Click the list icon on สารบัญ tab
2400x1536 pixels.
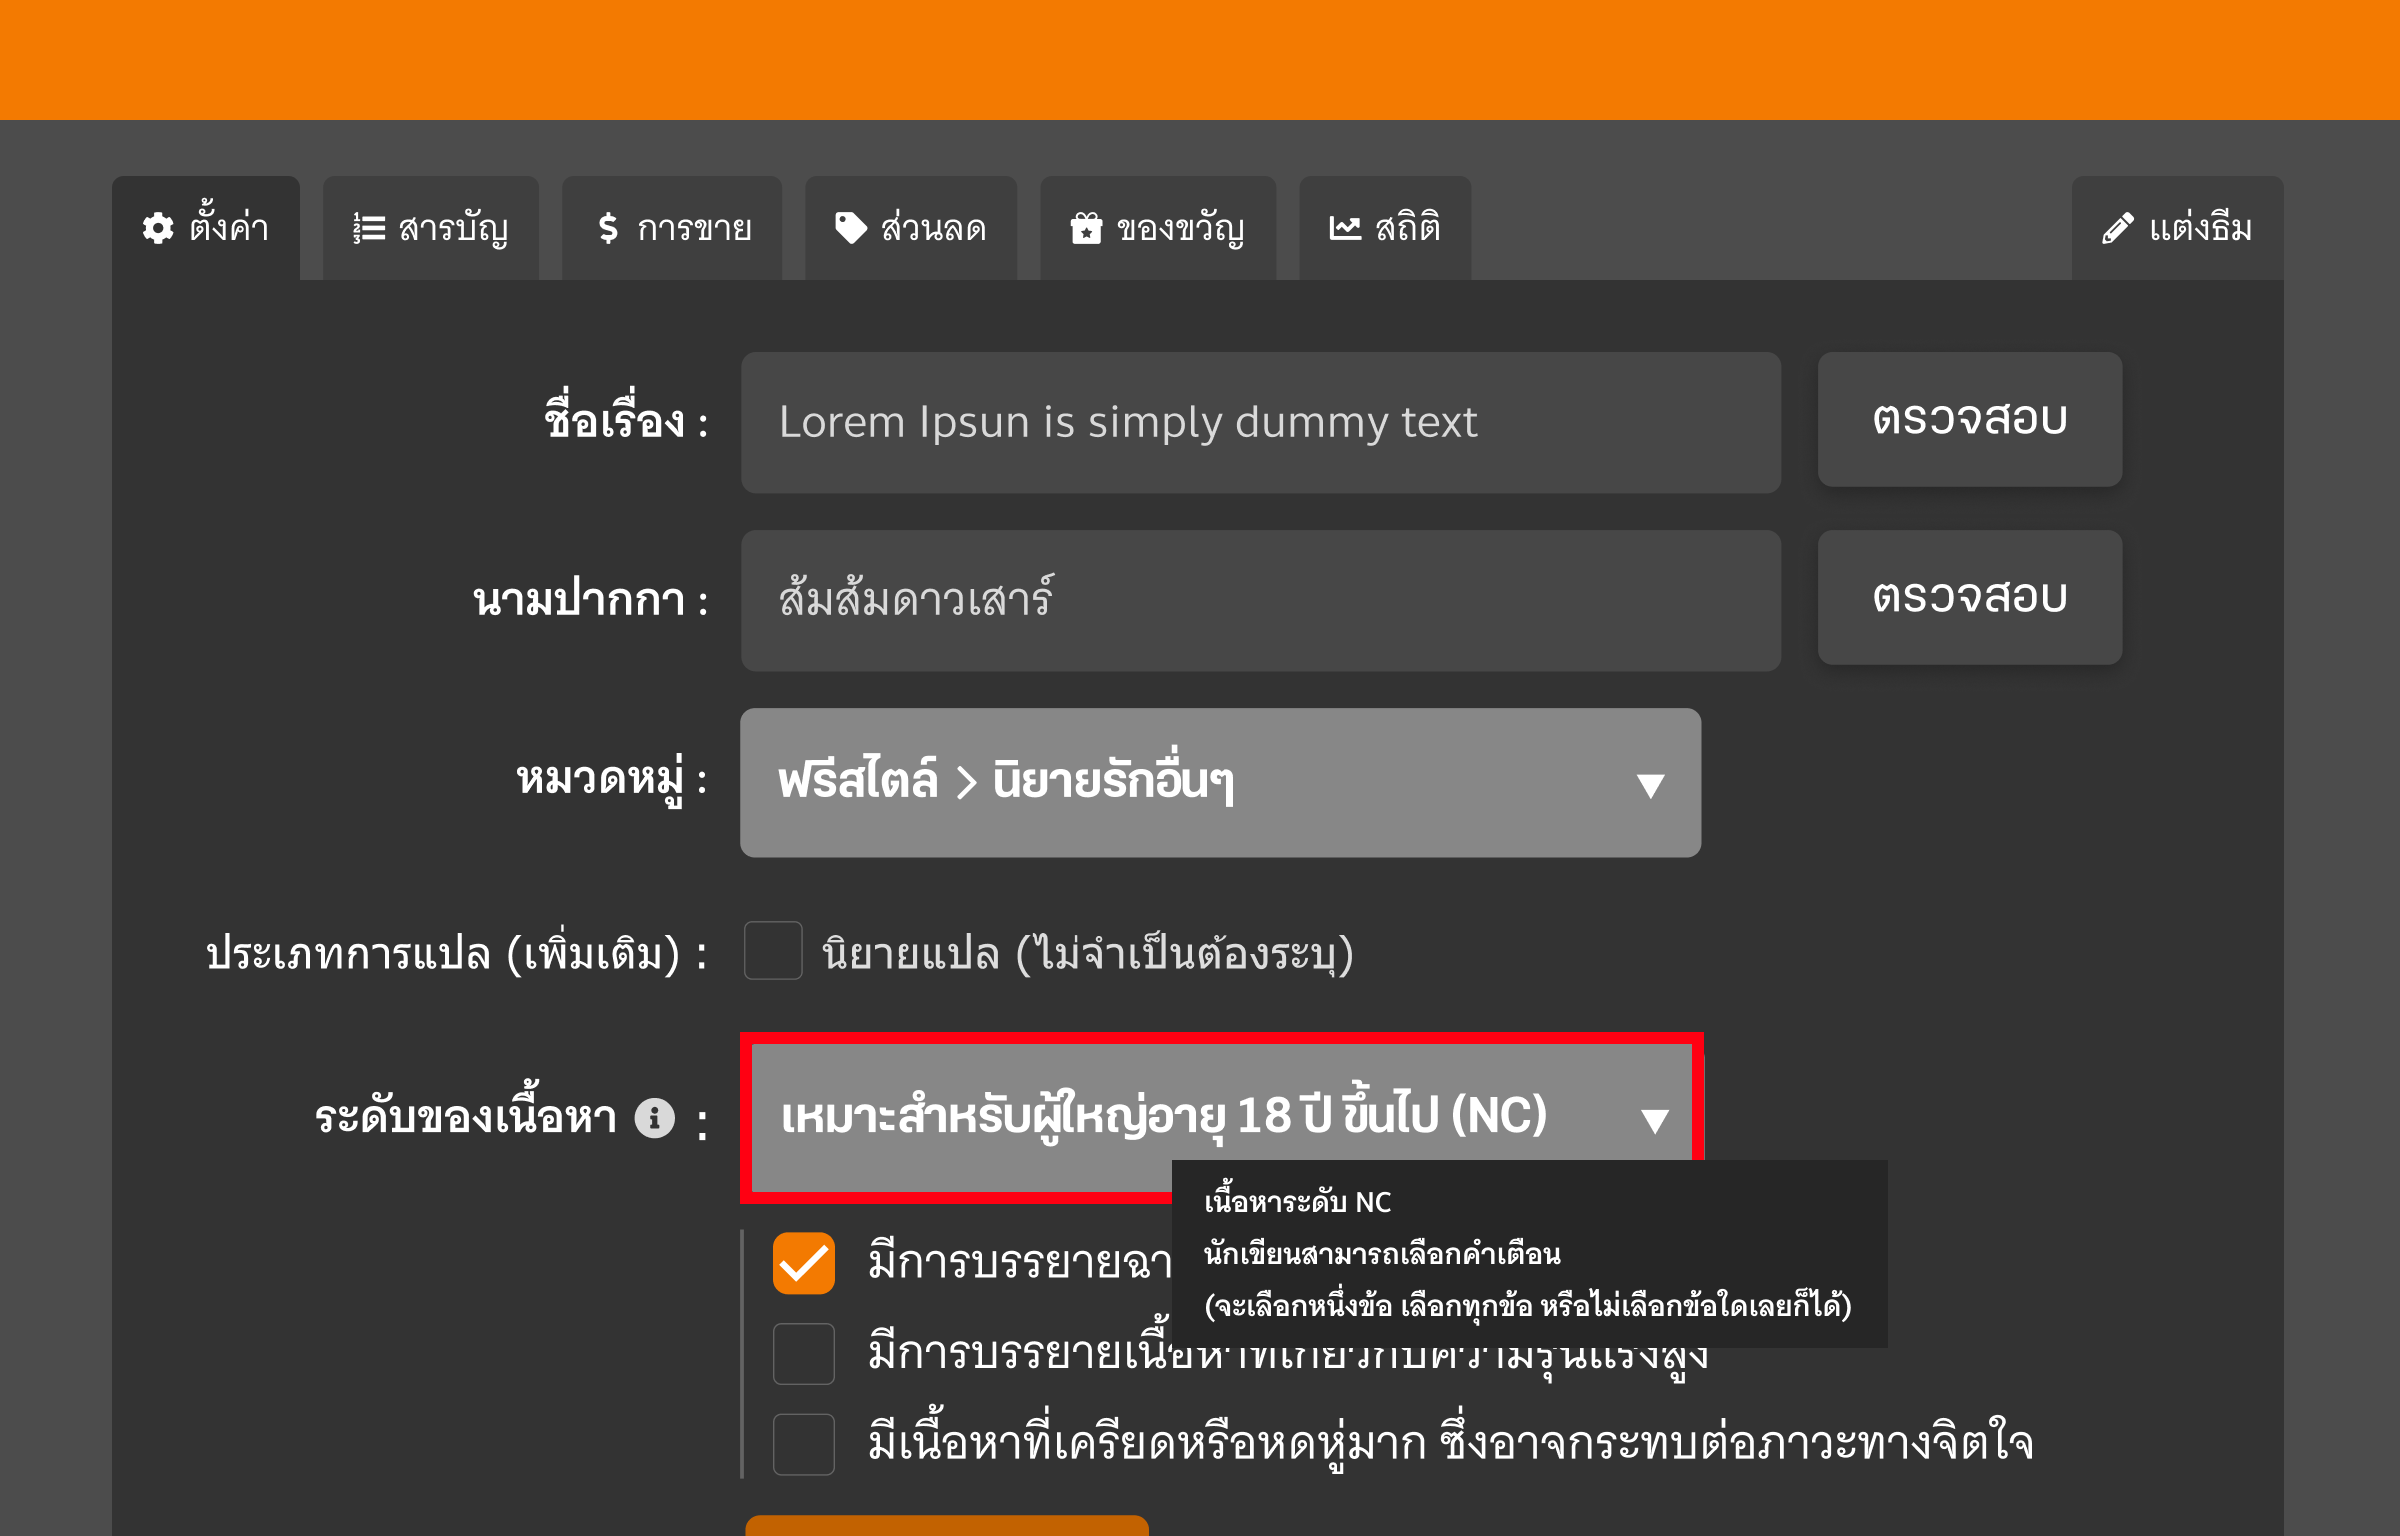pyautogui.click(x=369, y=229)
